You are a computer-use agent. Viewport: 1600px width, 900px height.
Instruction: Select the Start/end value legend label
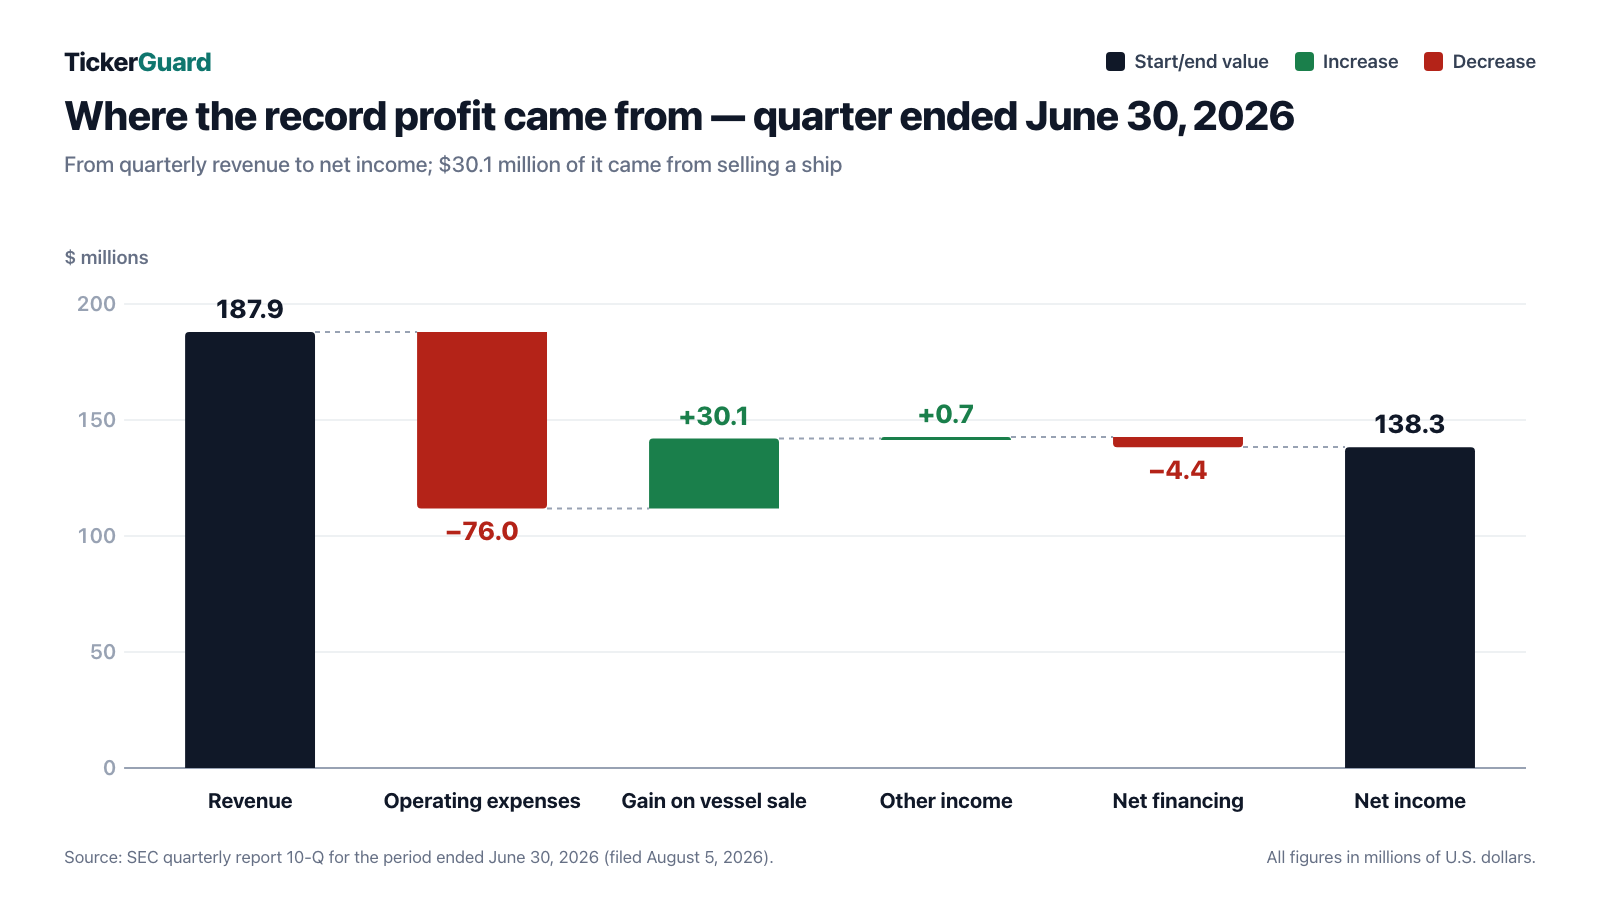[x=1201, y=62]
